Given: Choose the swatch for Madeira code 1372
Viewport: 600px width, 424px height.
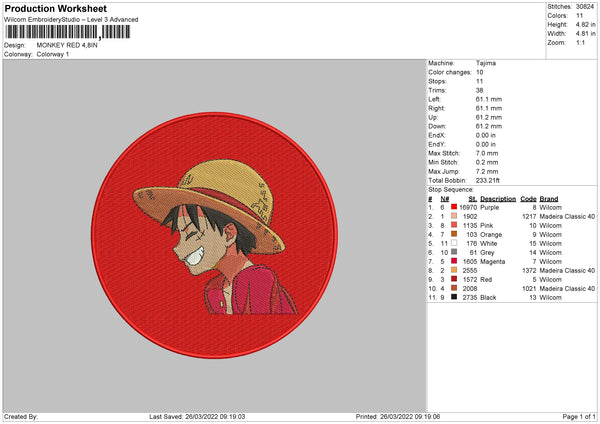Looking at the screenshot, I should coord(454,270).
